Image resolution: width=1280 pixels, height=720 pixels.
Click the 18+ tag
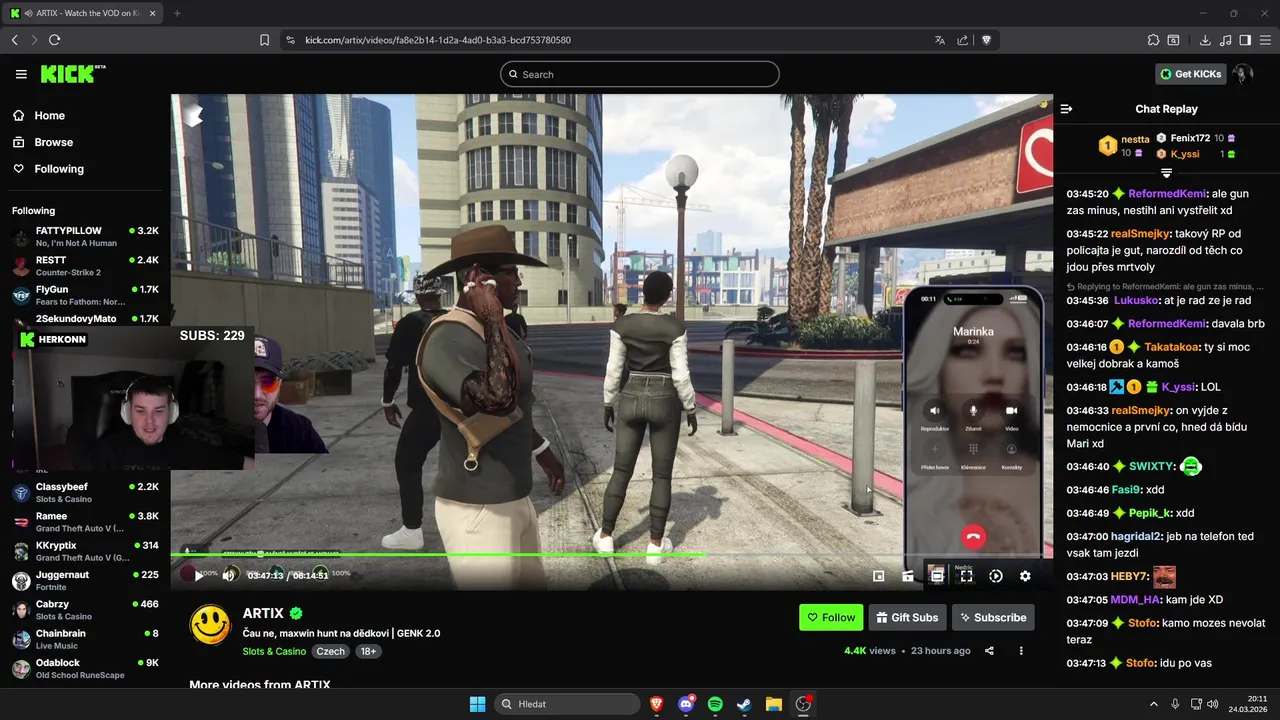tap(368, 651)
